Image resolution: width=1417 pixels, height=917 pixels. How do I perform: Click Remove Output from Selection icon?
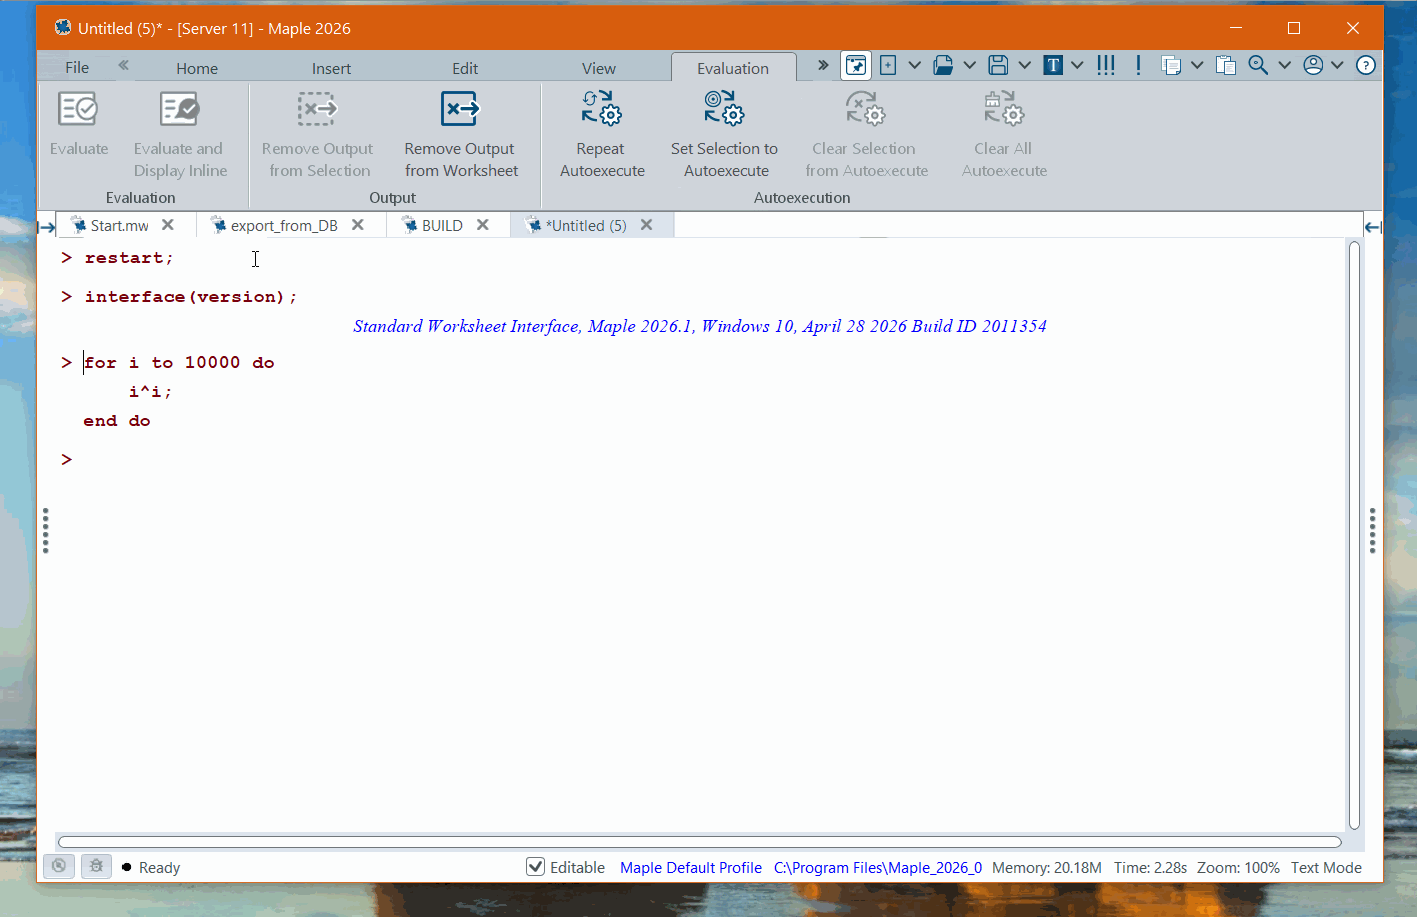(x=318, y=109)
